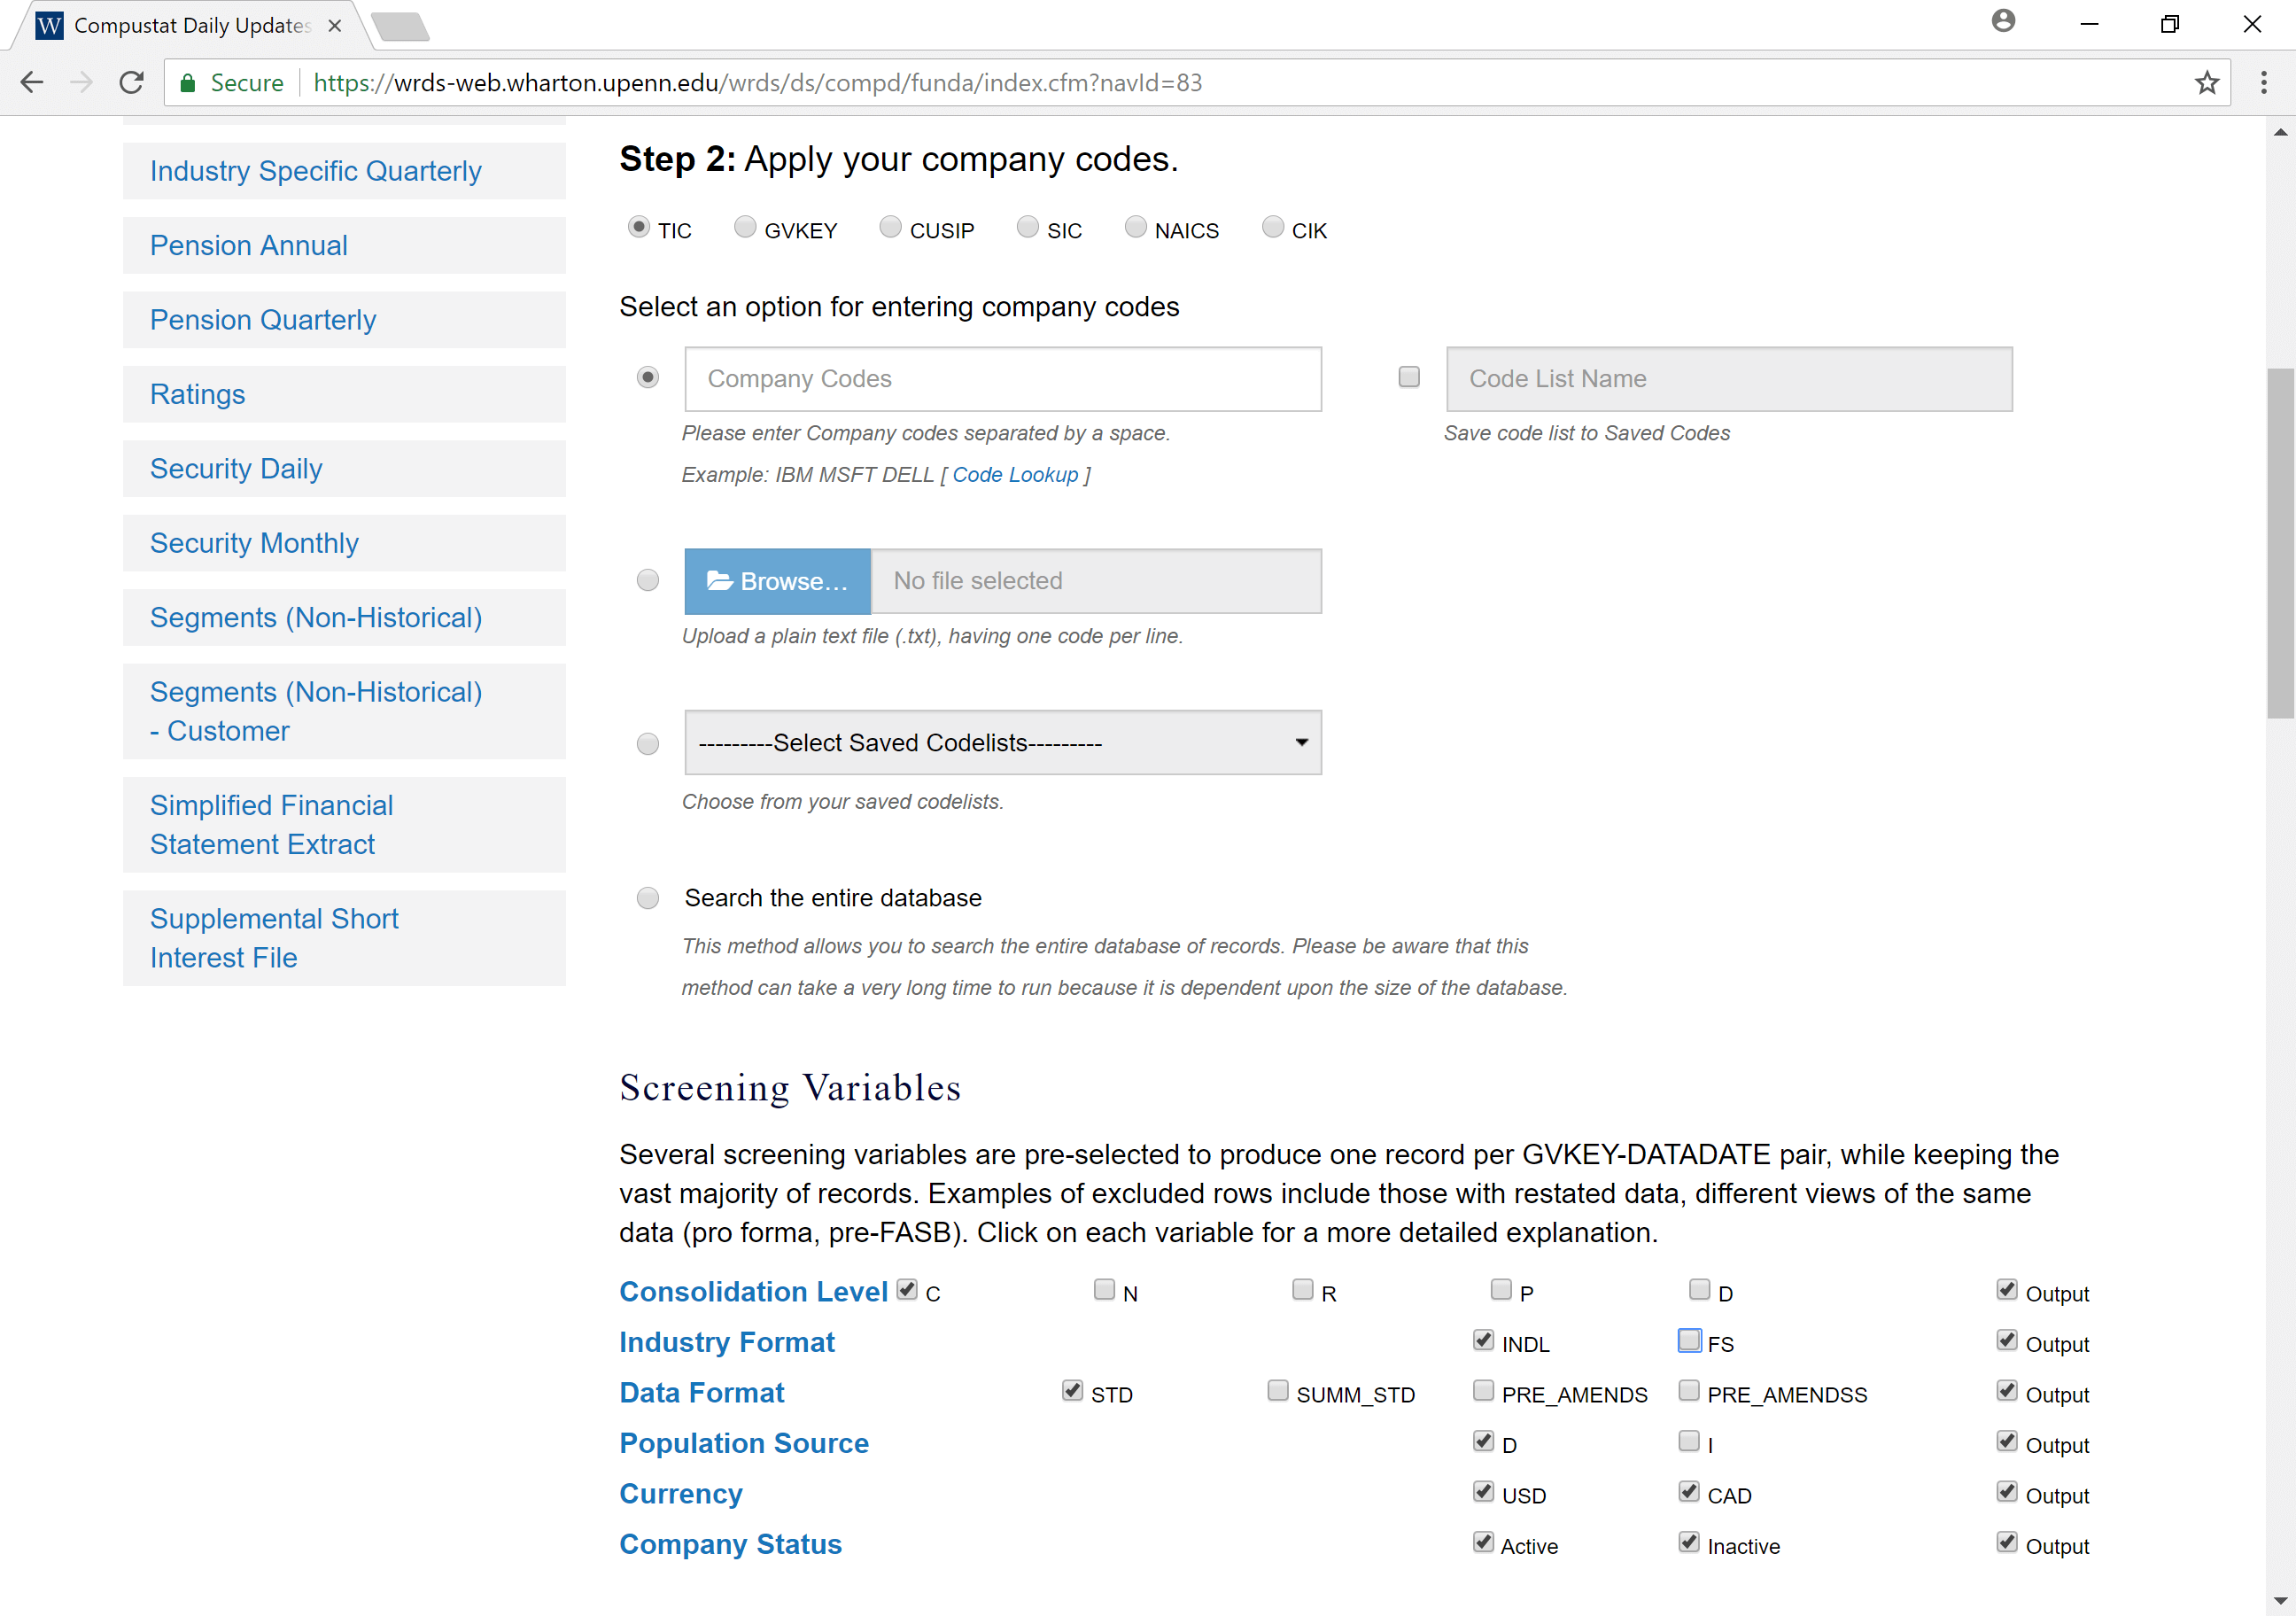
Task: Close the Compustat Daily Updates tab
Action: tap(335, 26)
